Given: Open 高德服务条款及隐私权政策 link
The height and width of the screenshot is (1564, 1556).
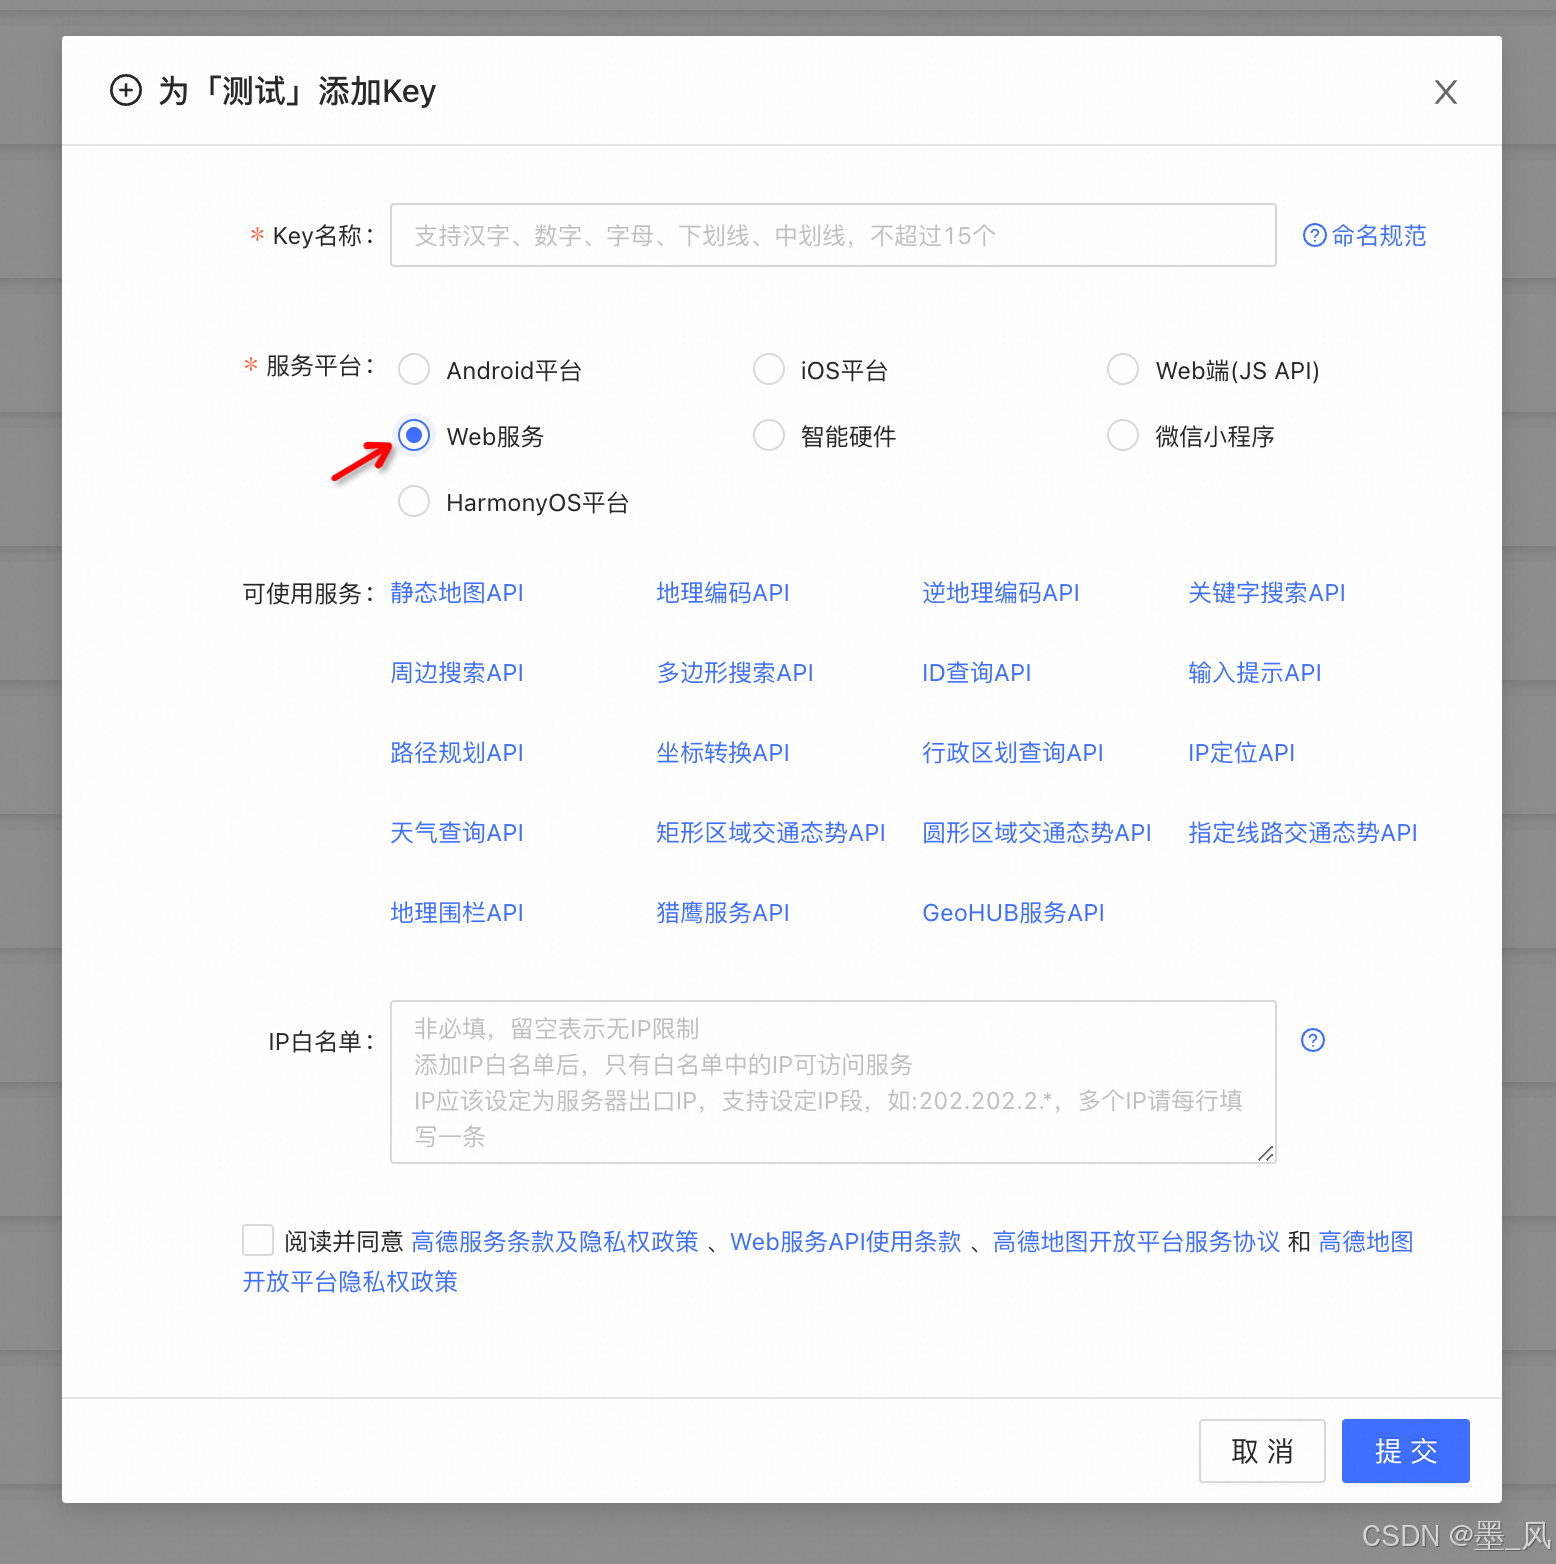Looking at the screenshot, I should pyautogui.click(x=555, y=1241).
